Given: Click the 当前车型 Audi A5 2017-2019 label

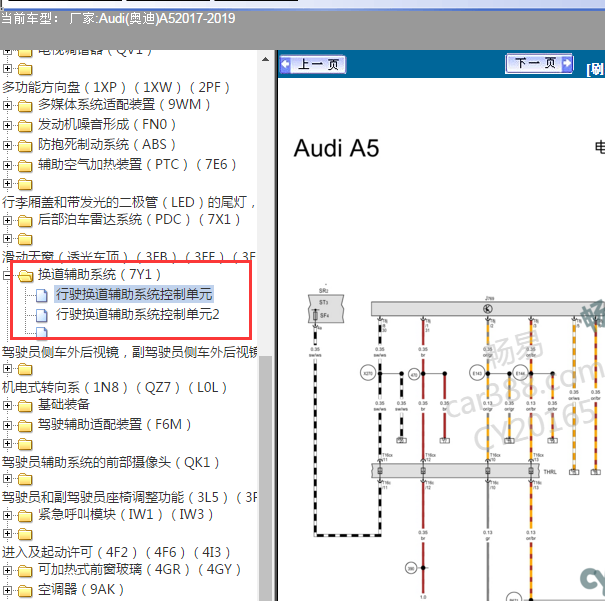Looking at the screenshot, I should [118, 19].
